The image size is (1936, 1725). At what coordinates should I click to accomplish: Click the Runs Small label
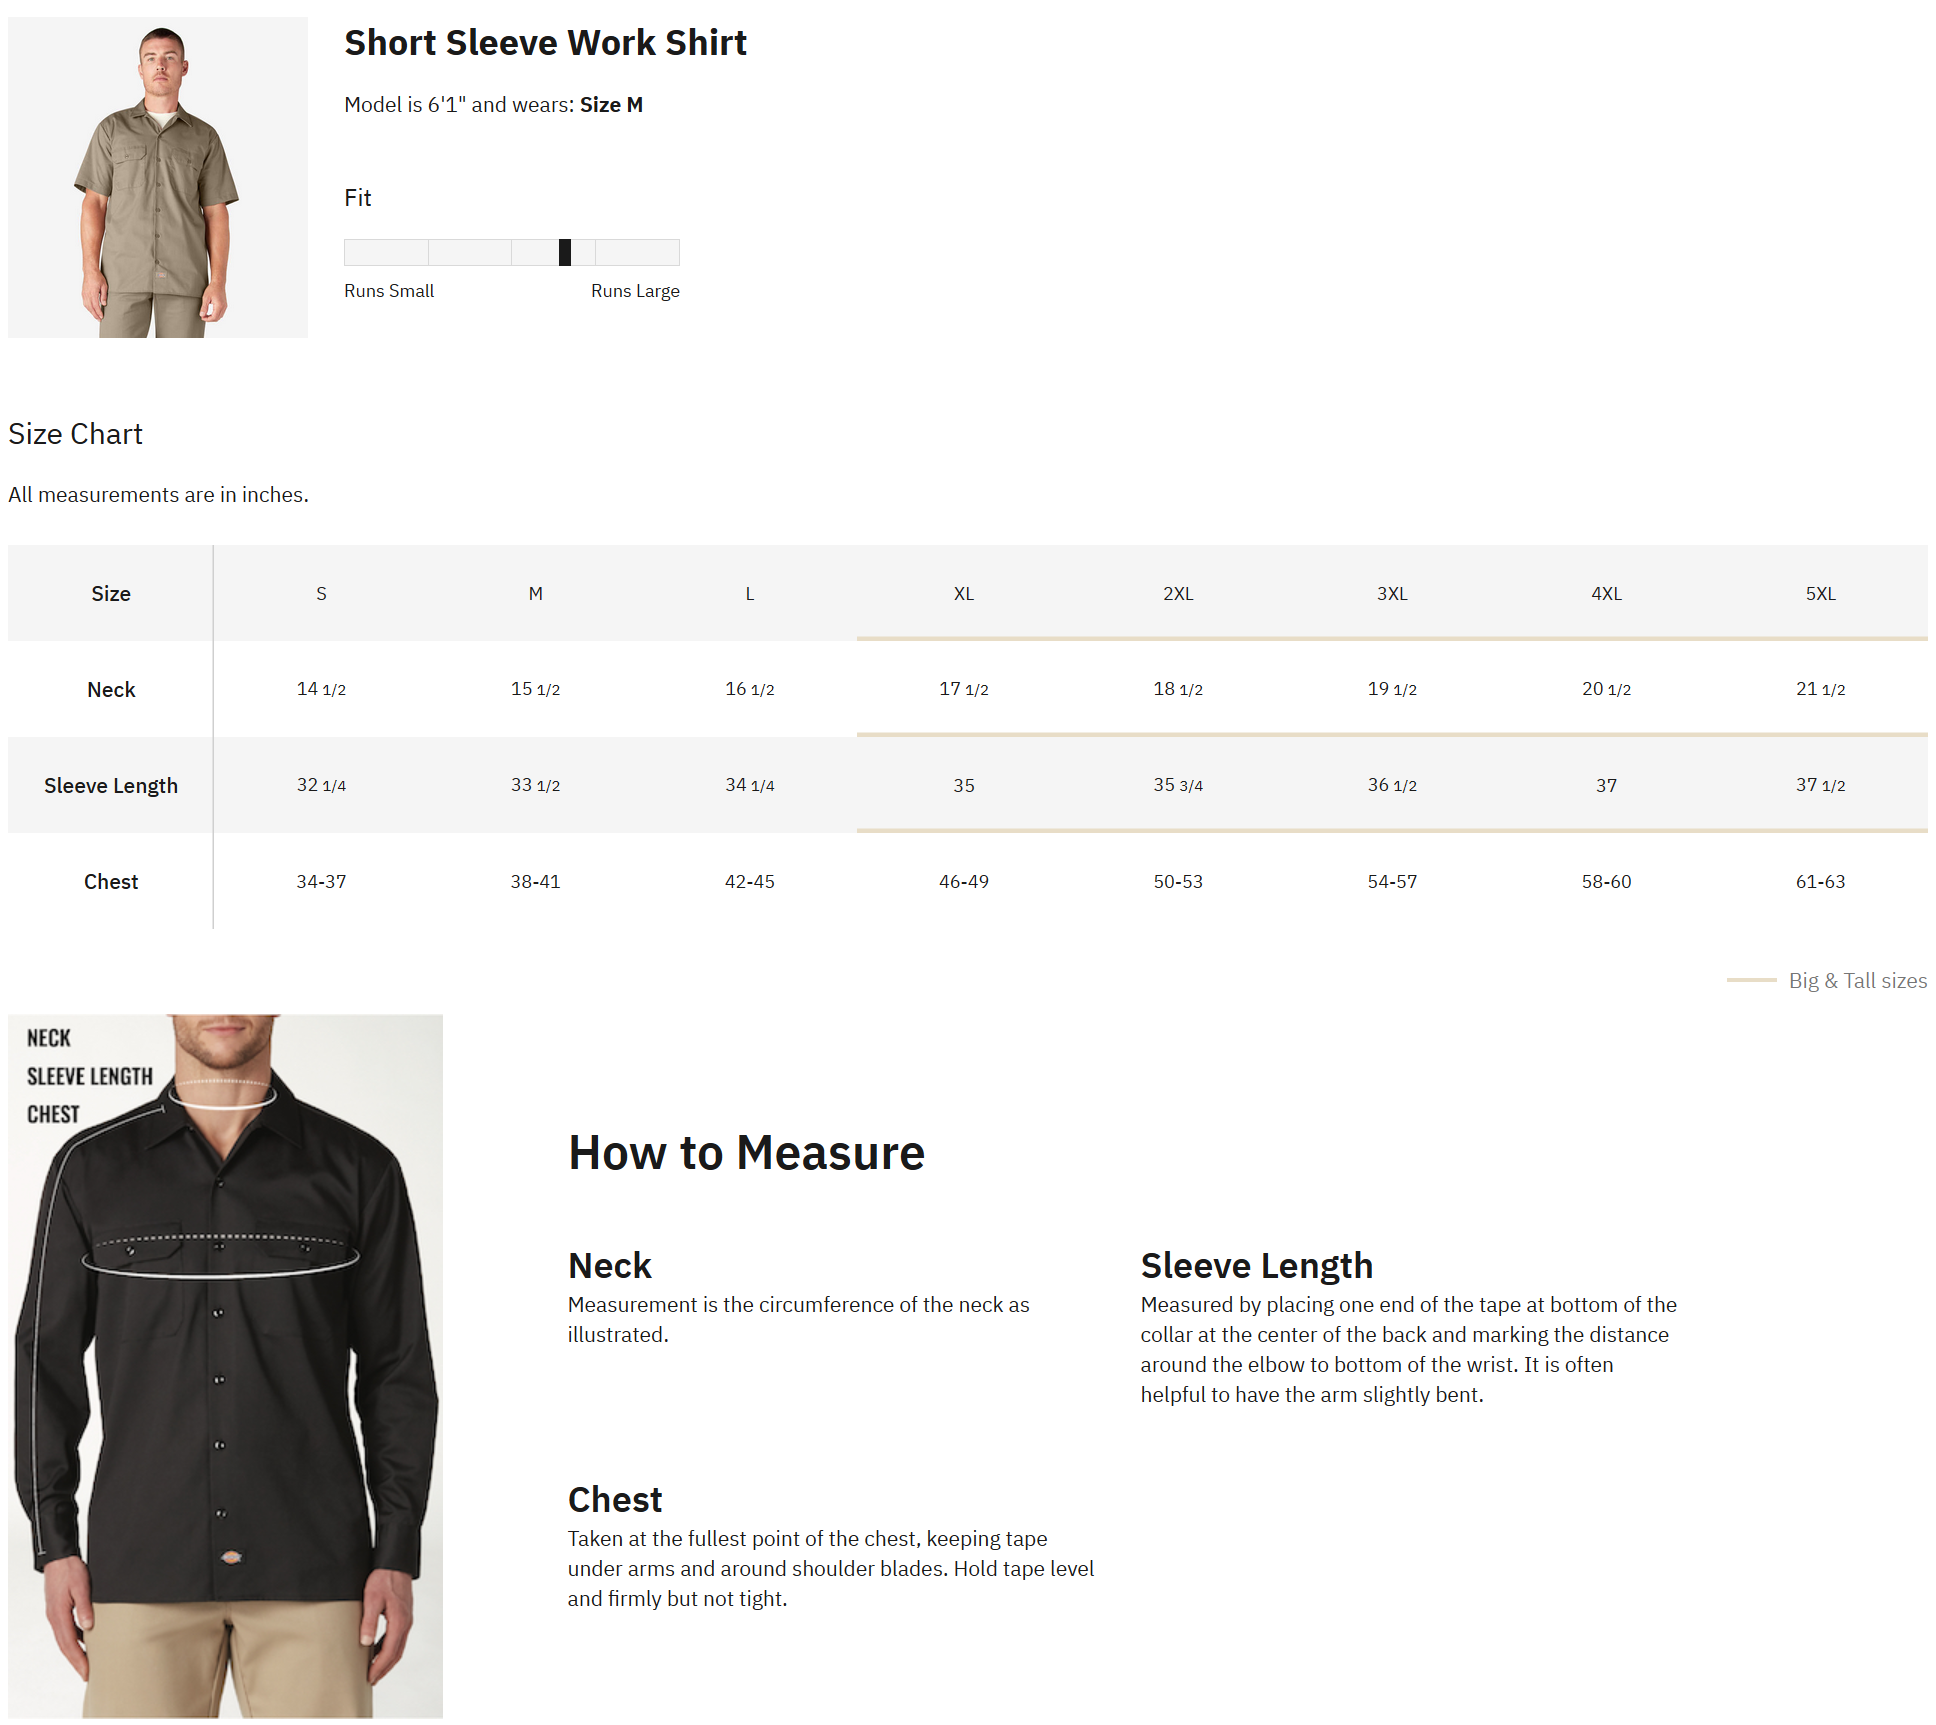coord(389,291)
